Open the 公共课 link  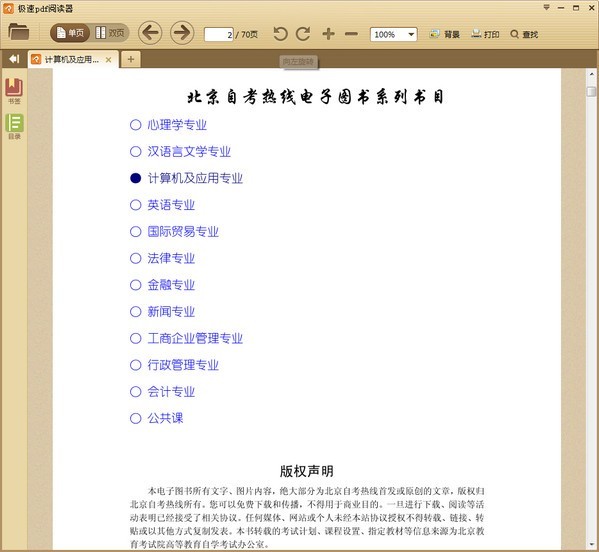[165, 418]
